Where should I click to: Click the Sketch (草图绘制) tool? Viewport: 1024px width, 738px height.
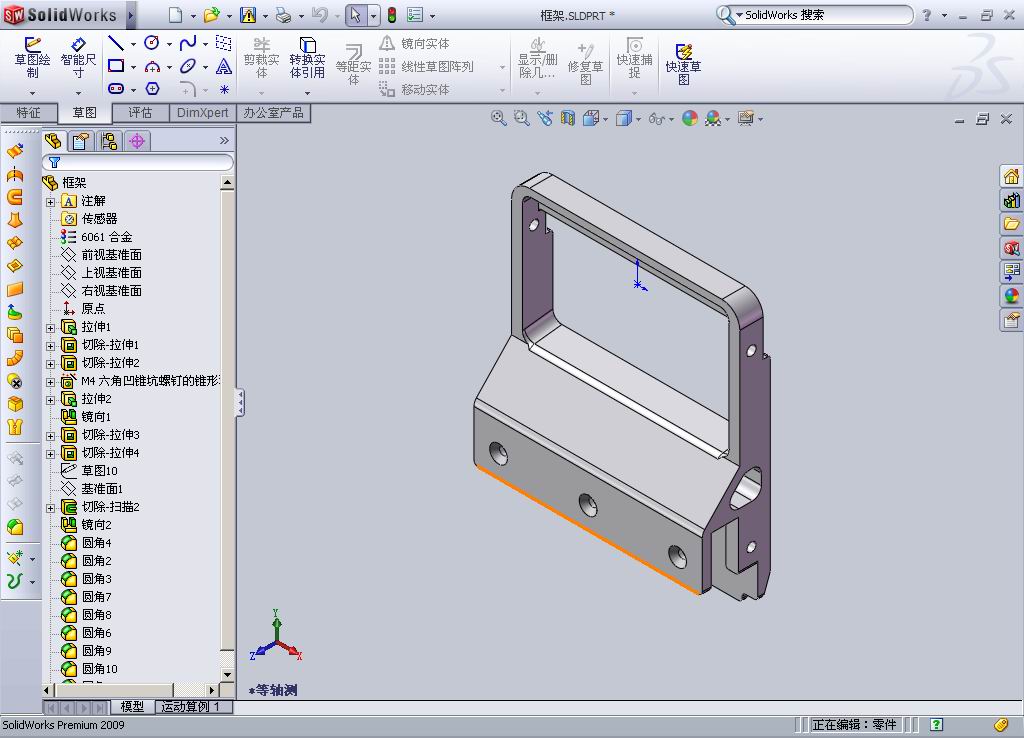coord(32,58)
